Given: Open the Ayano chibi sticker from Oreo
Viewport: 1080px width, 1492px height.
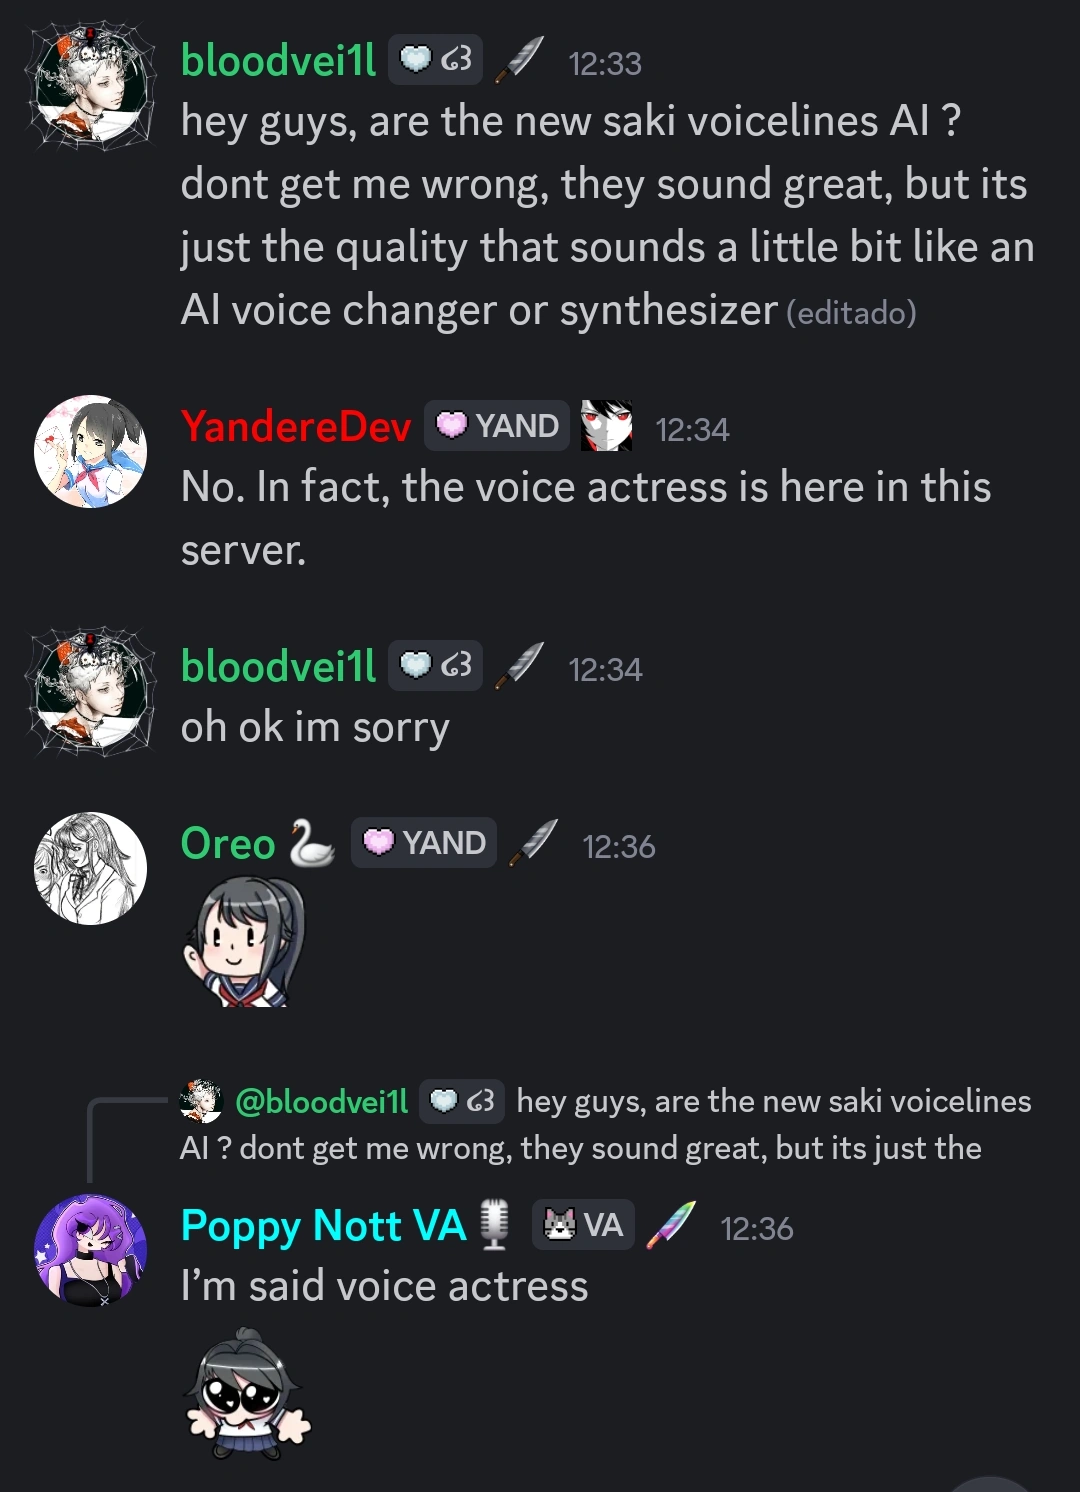Looking at the screenshot, I should [243, 942].
